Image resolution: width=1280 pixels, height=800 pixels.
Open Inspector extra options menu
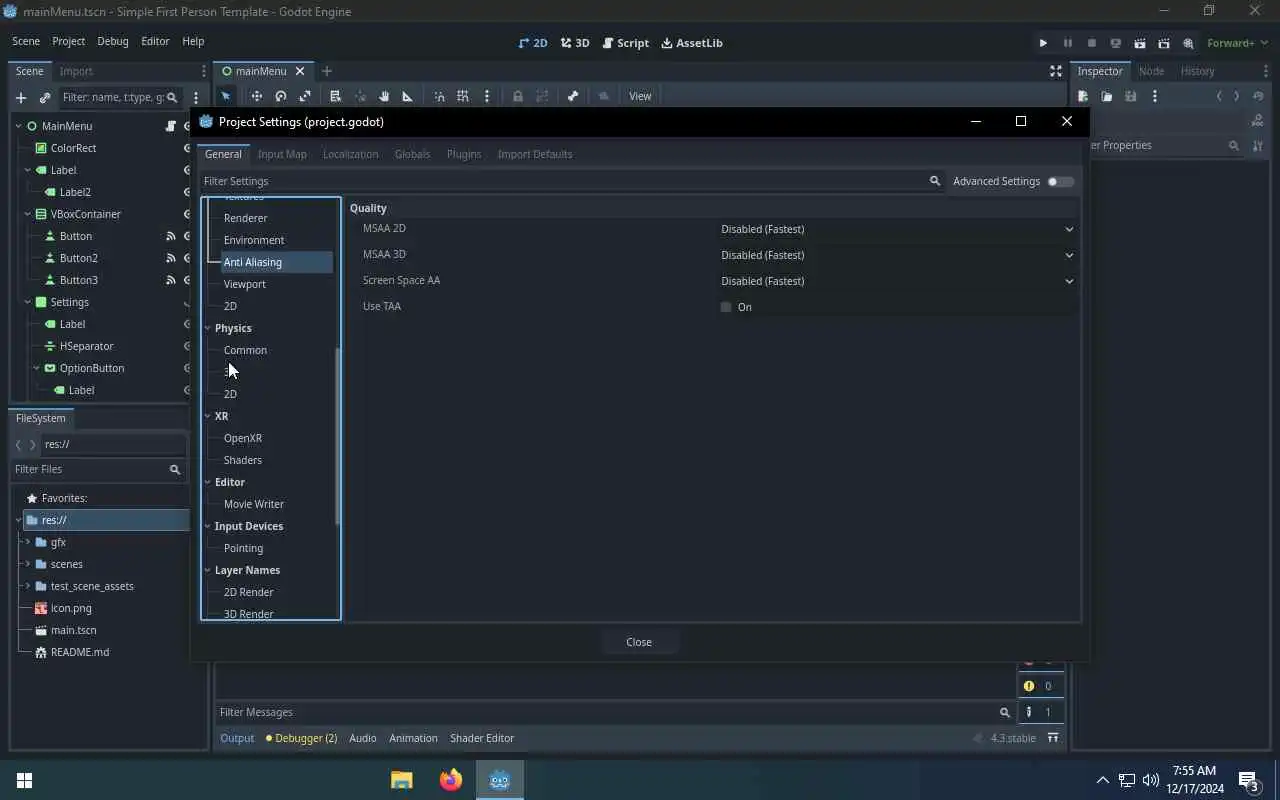pyautogui.click(x=1155, y=96)
